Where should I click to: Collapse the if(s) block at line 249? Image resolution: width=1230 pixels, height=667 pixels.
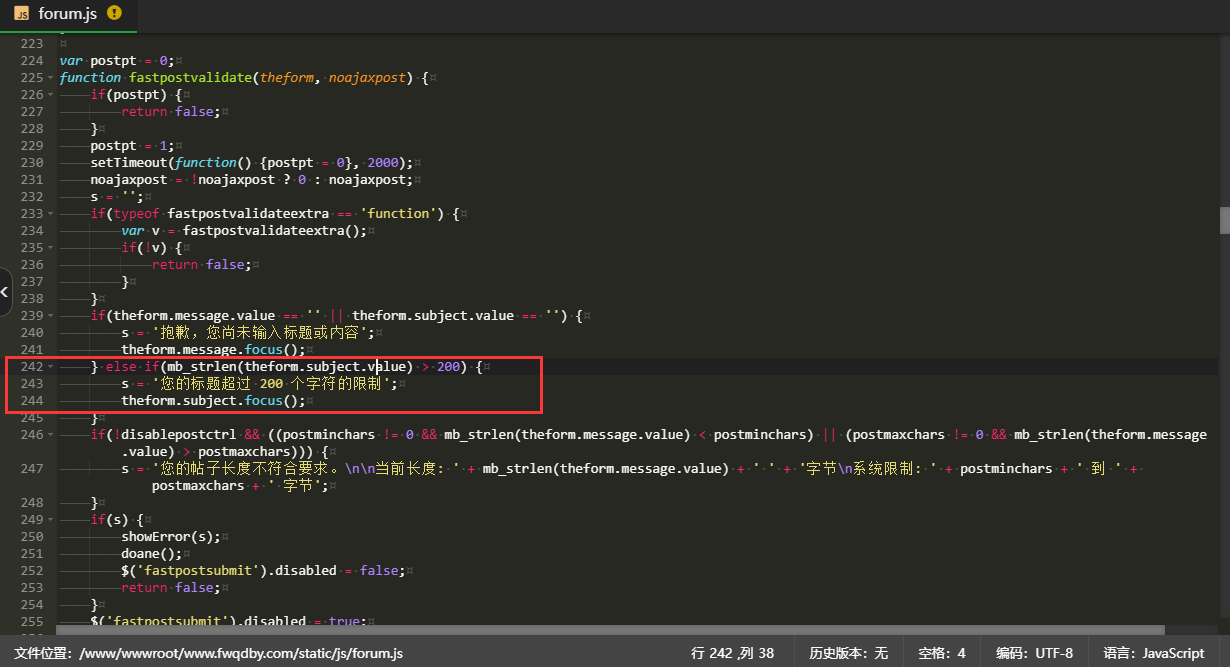click(x=51, y=520)
